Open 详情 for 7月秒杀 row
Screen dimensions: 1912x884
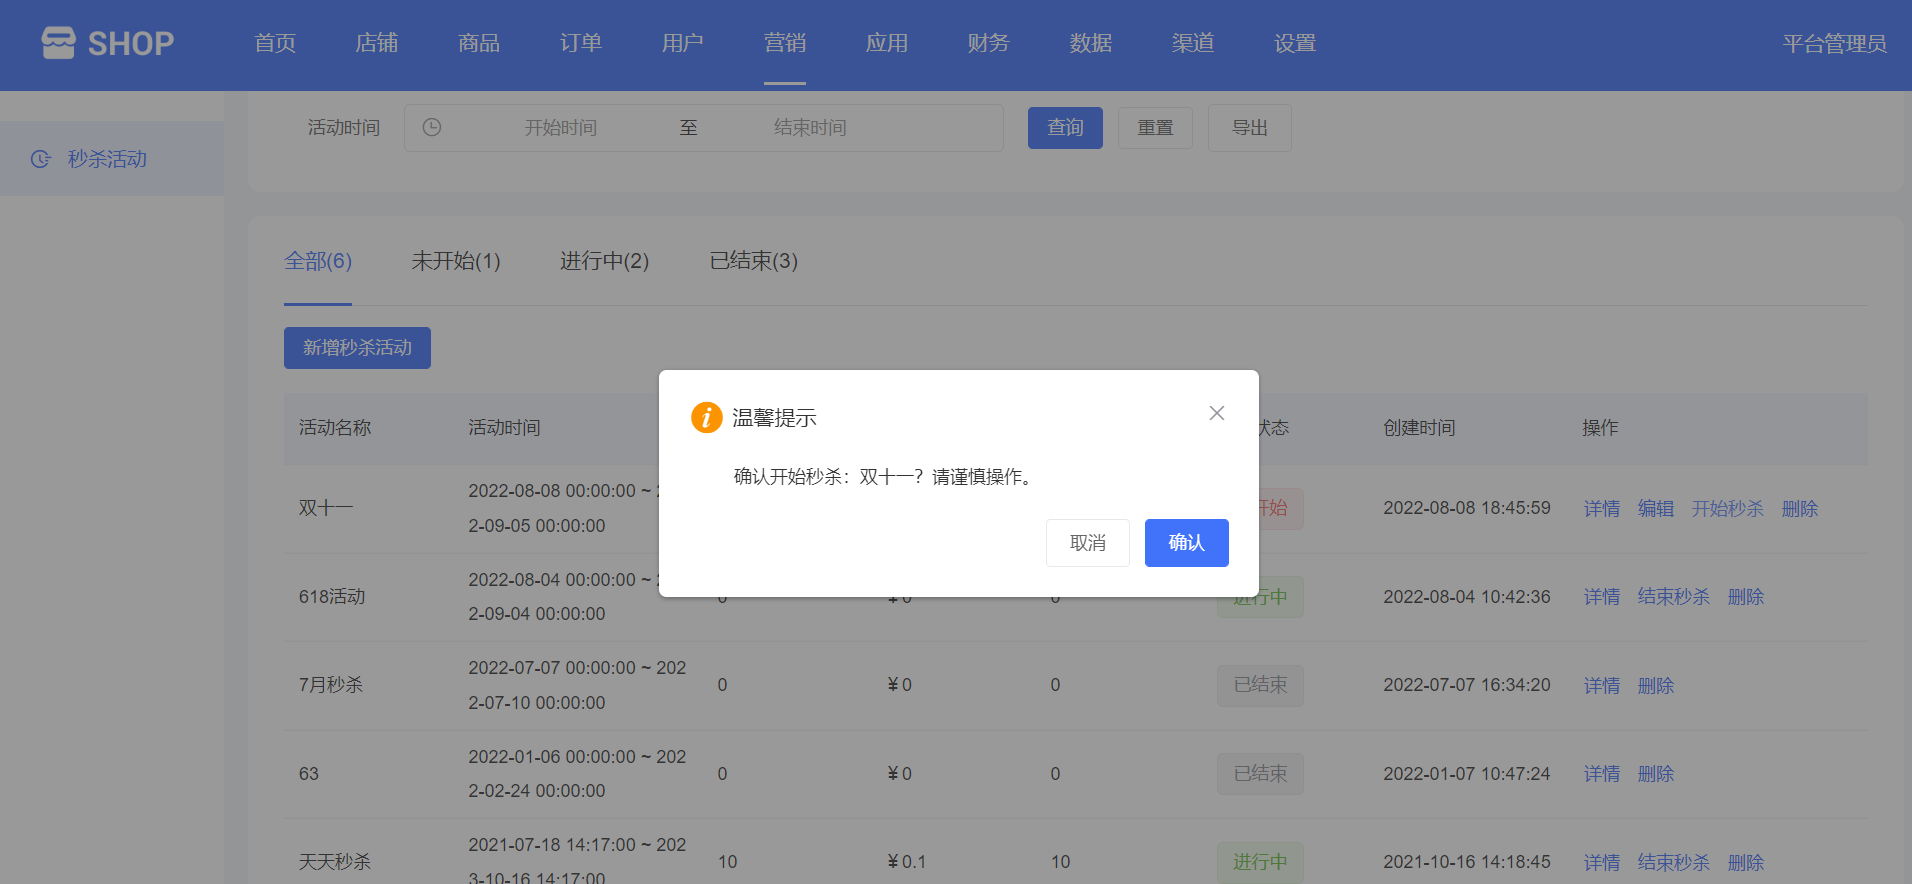coord(1602,686)
